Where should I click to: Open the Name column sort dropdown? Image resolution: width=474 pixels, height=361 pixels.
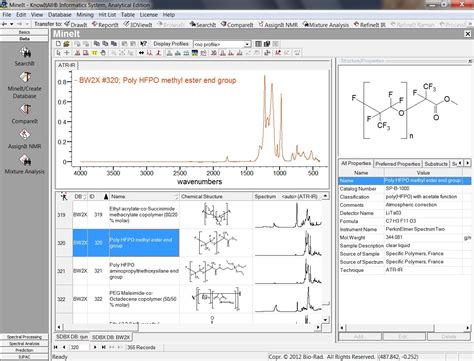(176, 196)
